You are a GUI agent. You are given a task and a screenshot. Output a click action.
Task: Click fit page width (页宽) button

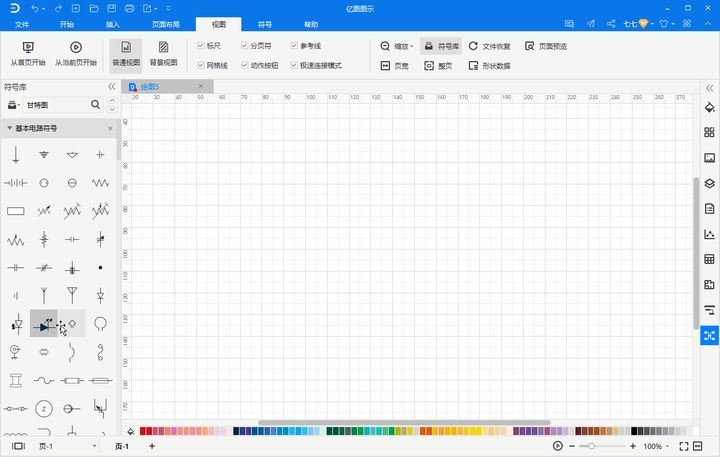click(x=394, y=66)
